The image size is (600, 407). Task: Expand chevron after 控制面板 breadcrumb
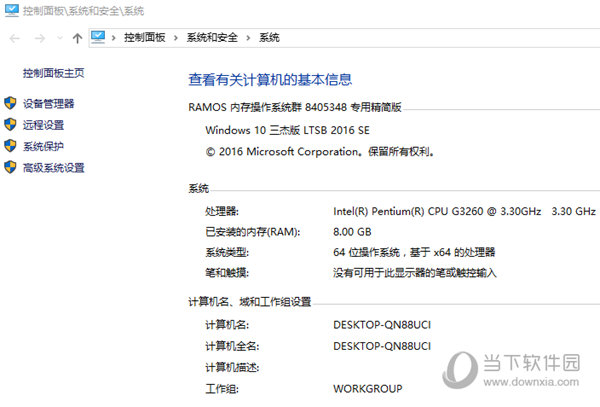pyautogui.click(x=176, y=38)
